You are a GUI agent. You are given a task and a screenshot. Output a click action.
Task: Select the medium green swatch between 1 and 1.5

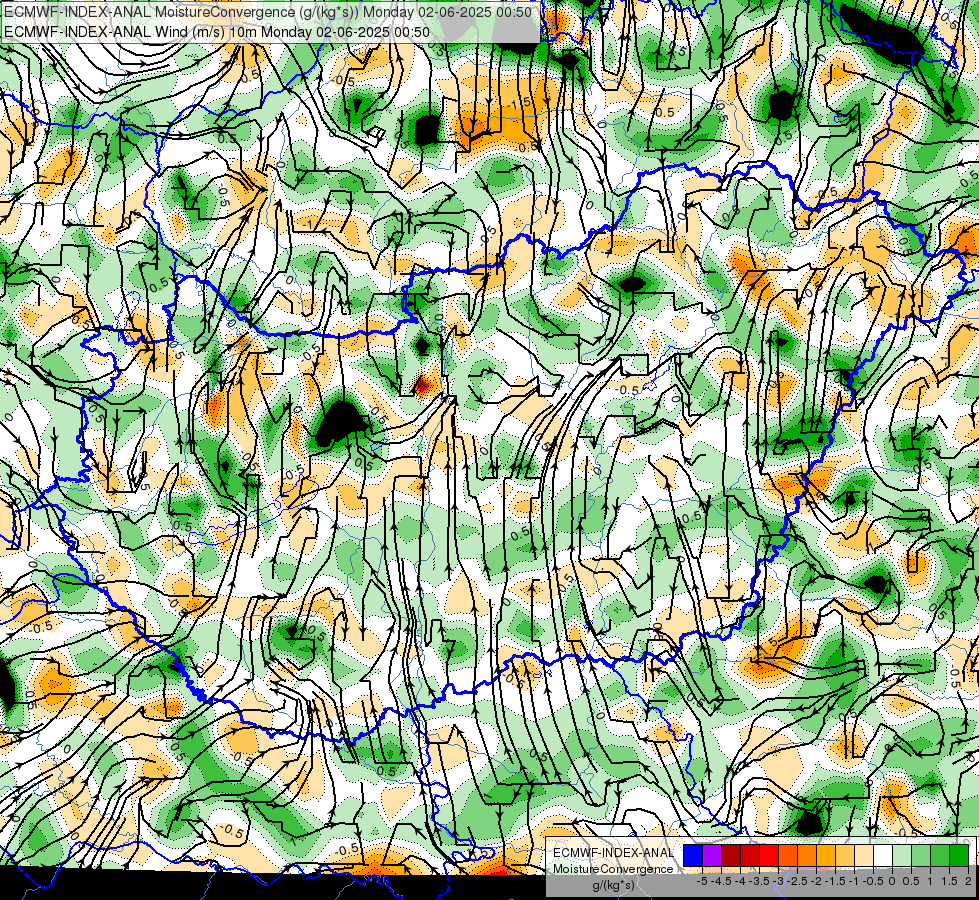(x=940, y=856)
